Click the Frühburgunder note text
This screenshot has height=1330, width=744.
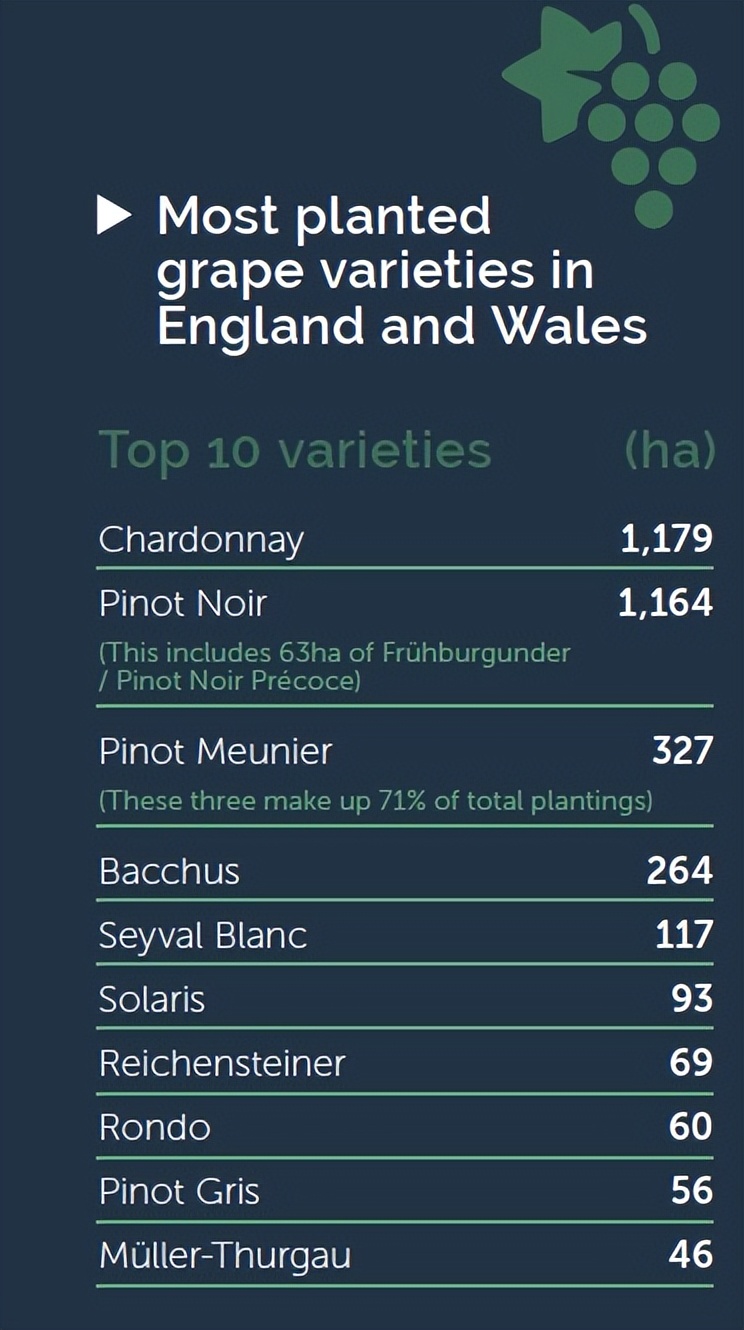click(x=334, y=667)
